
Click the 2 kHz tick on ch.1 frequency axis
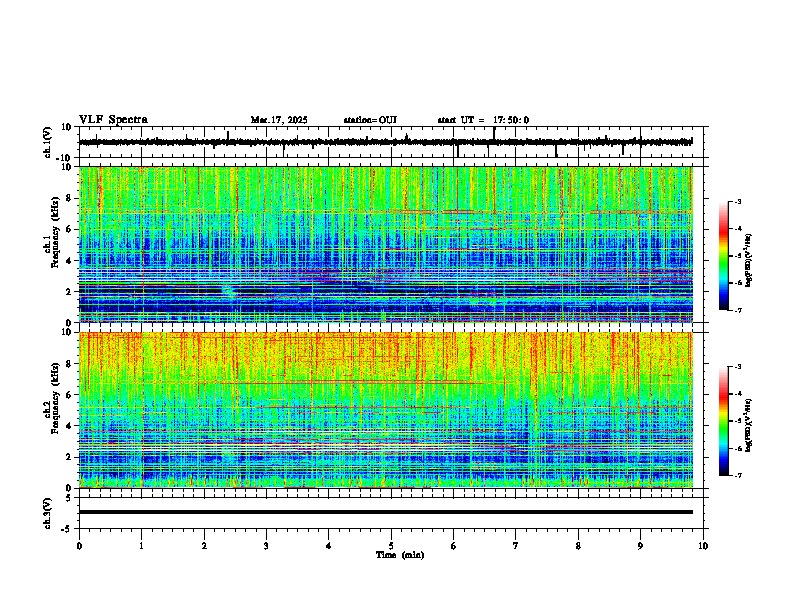70,292
